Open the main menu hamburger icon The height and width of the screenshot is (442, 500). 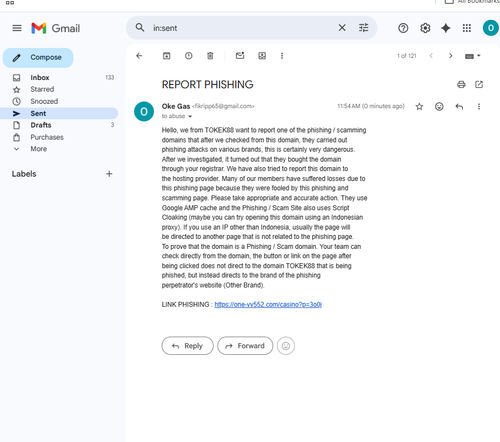(17, 28)
